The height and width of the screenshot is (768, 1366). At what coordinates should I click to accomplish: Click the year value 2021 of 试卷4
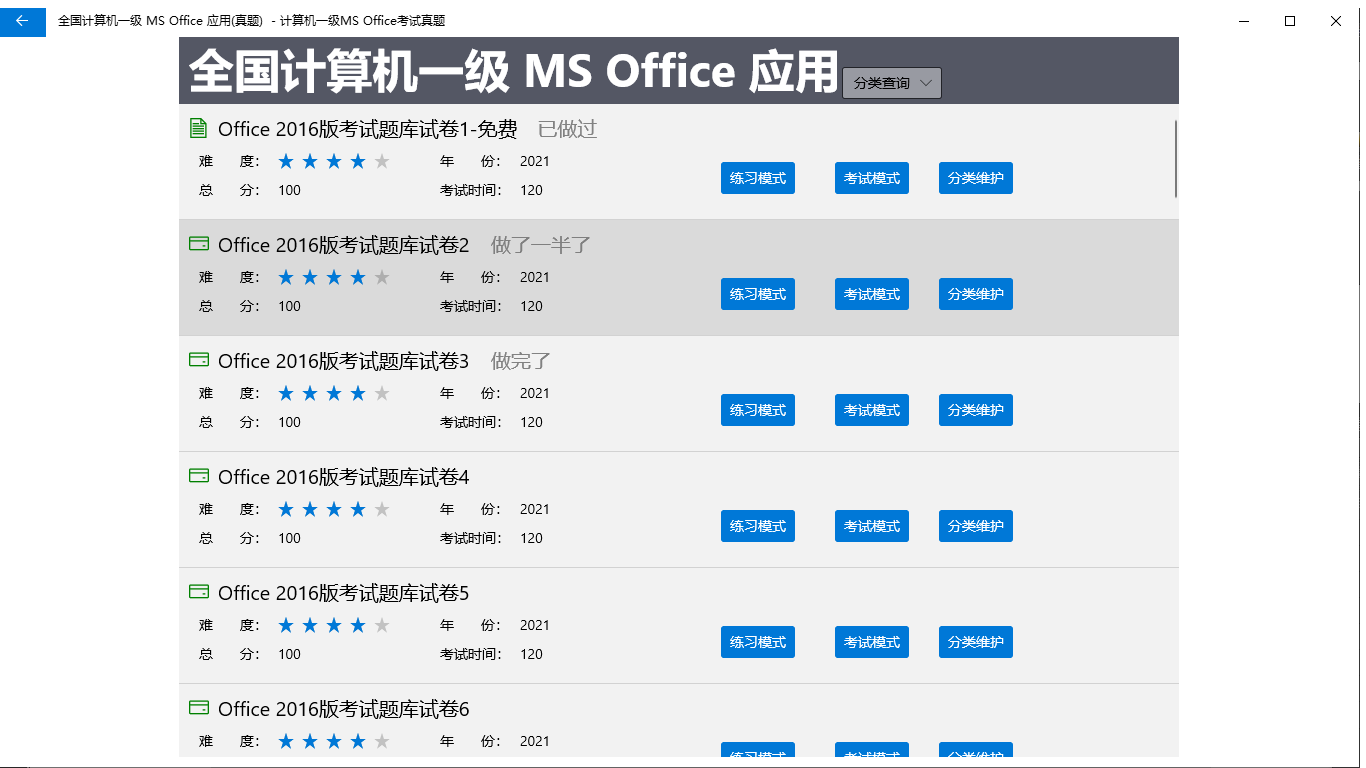point(535,509)
